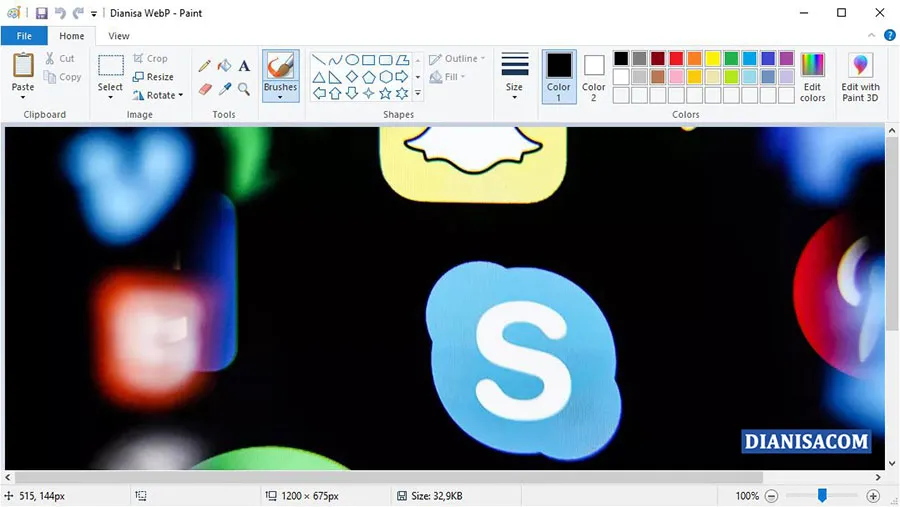Pick the yellow color swatch

[x=713, y=58]
